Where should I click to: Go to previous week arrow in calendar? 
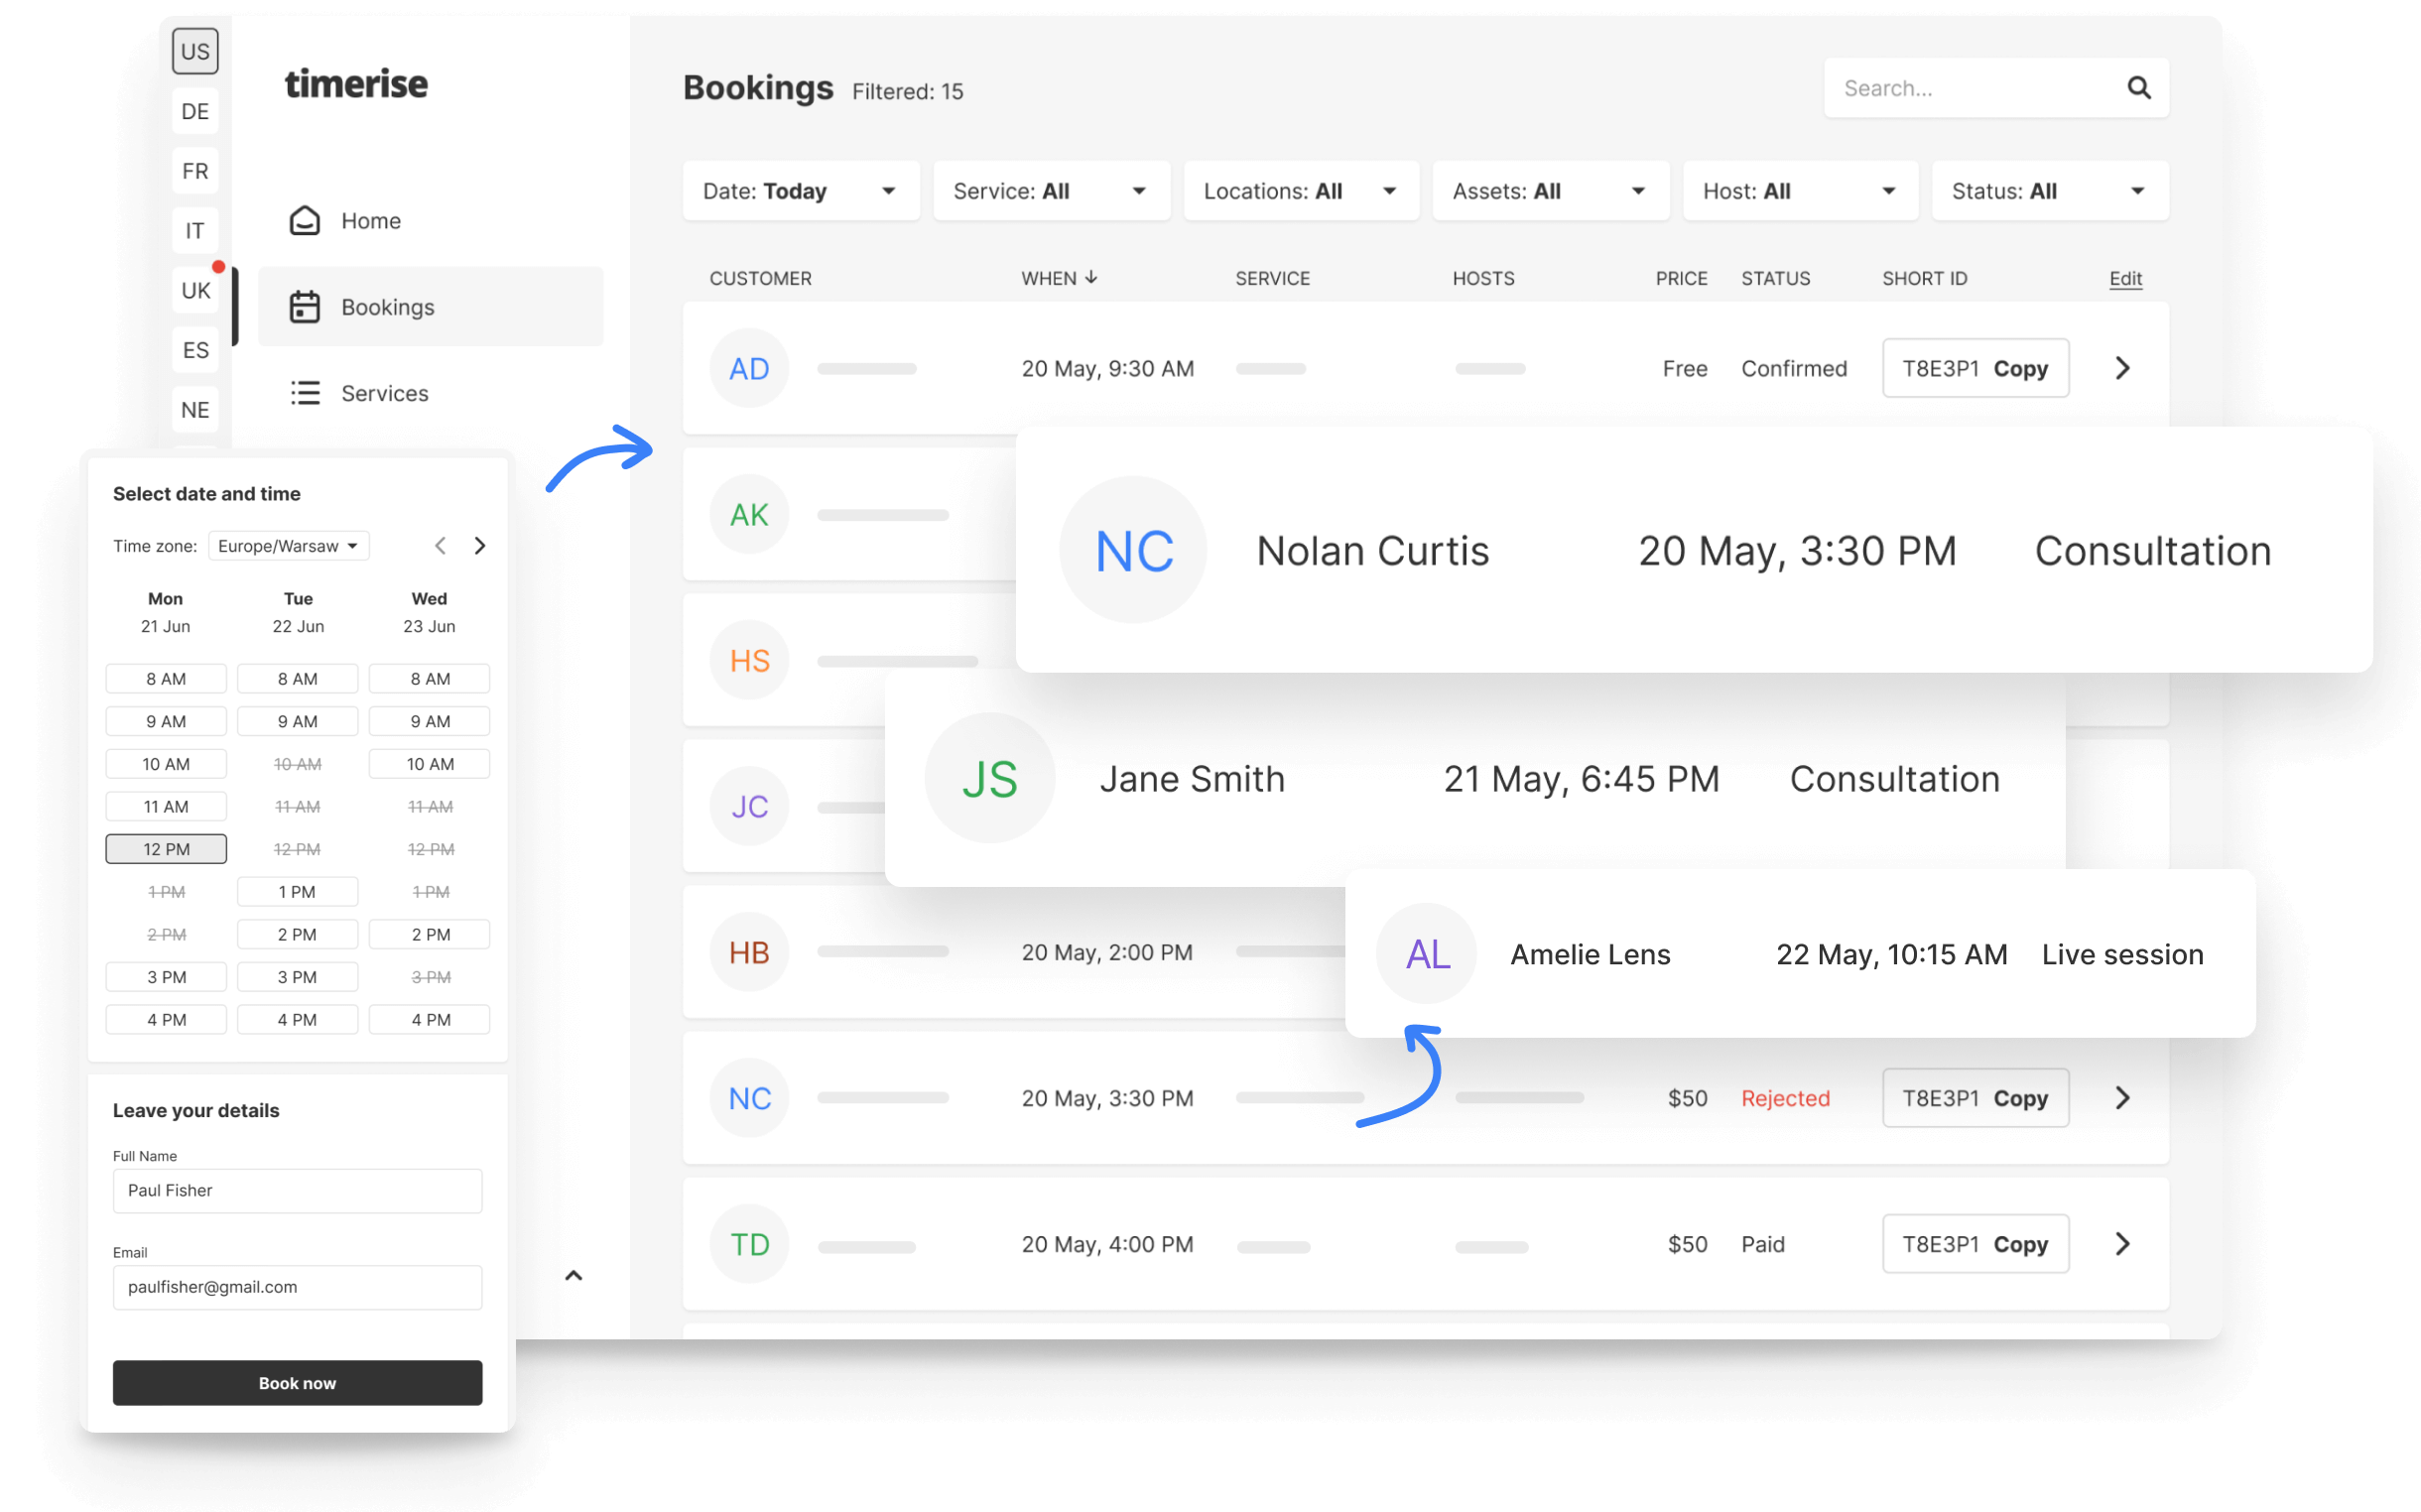pos(440,546)
